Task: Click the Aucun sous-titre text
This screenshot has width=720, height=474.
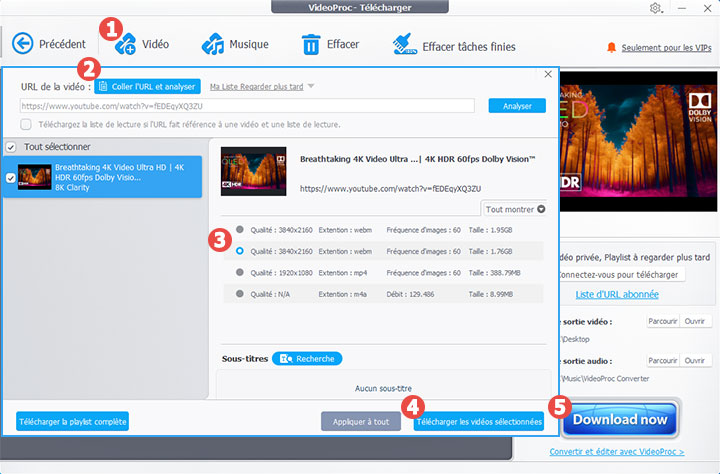Action: (x=383, y=389)
